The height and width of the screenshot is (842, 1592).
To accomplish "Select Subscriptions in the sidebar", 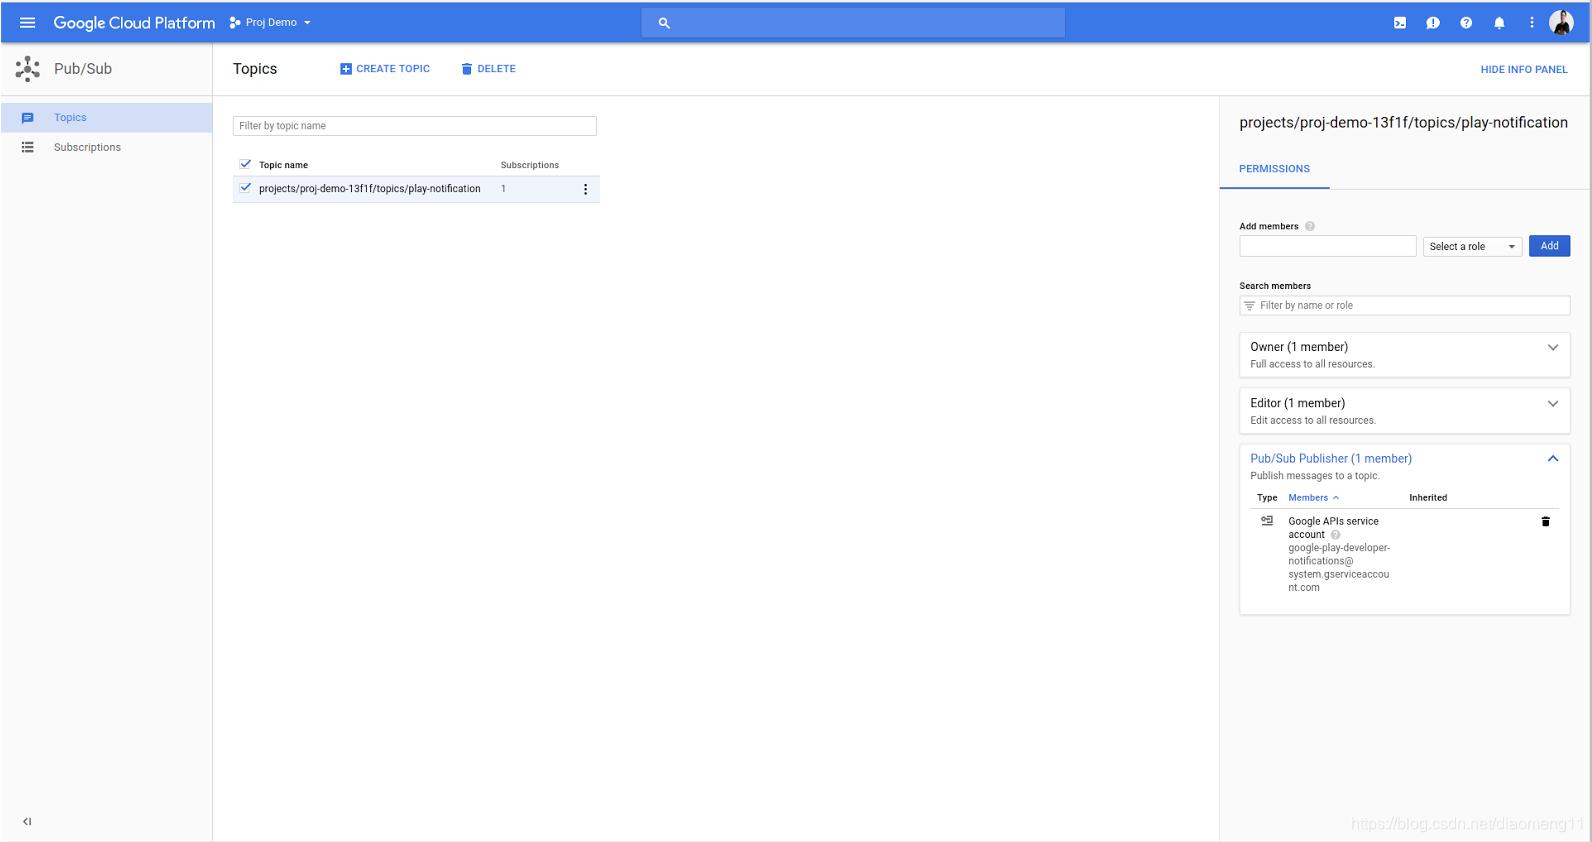I will 106,147.
